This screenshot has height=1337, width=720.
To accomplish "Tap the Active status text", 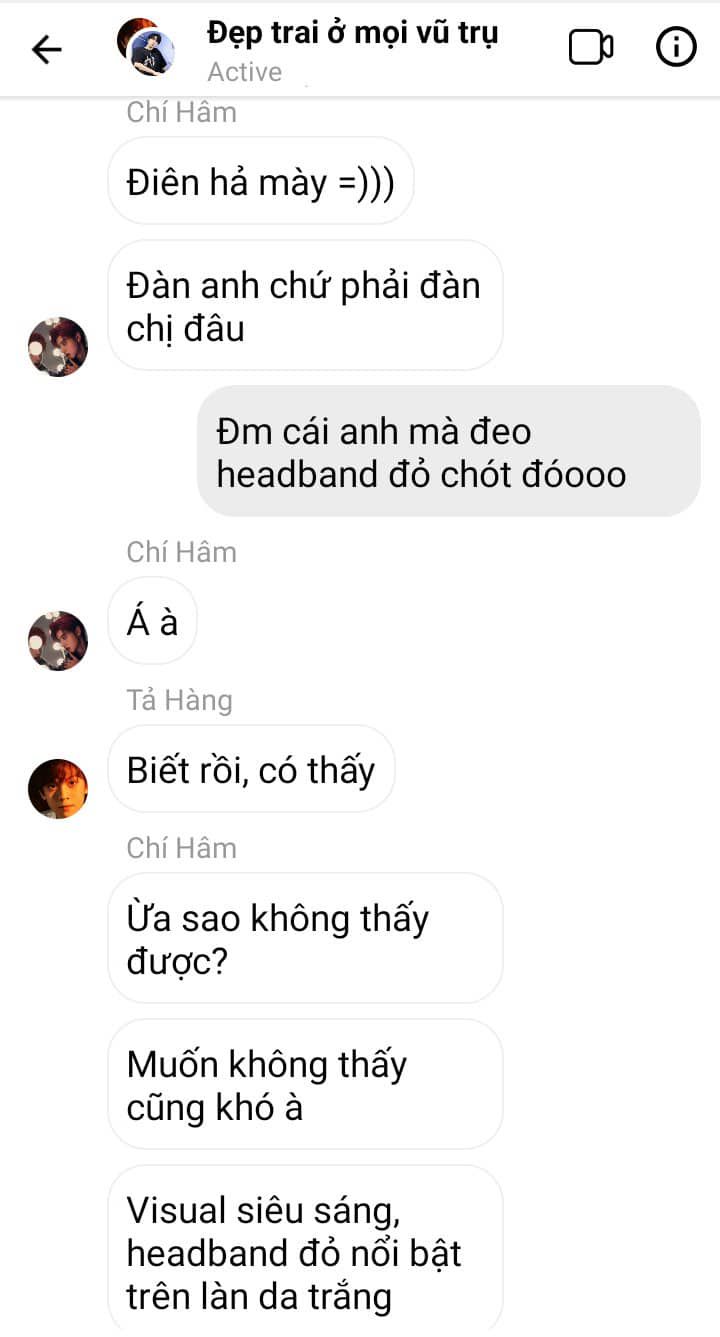I will coord(245,72).
